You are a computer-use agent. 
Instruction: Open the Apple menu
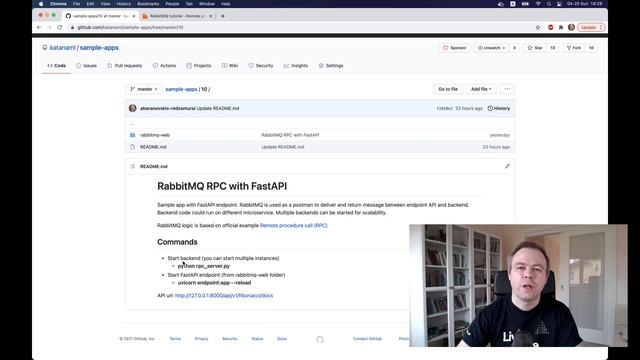pyautogui.click(x=41, y=4)
